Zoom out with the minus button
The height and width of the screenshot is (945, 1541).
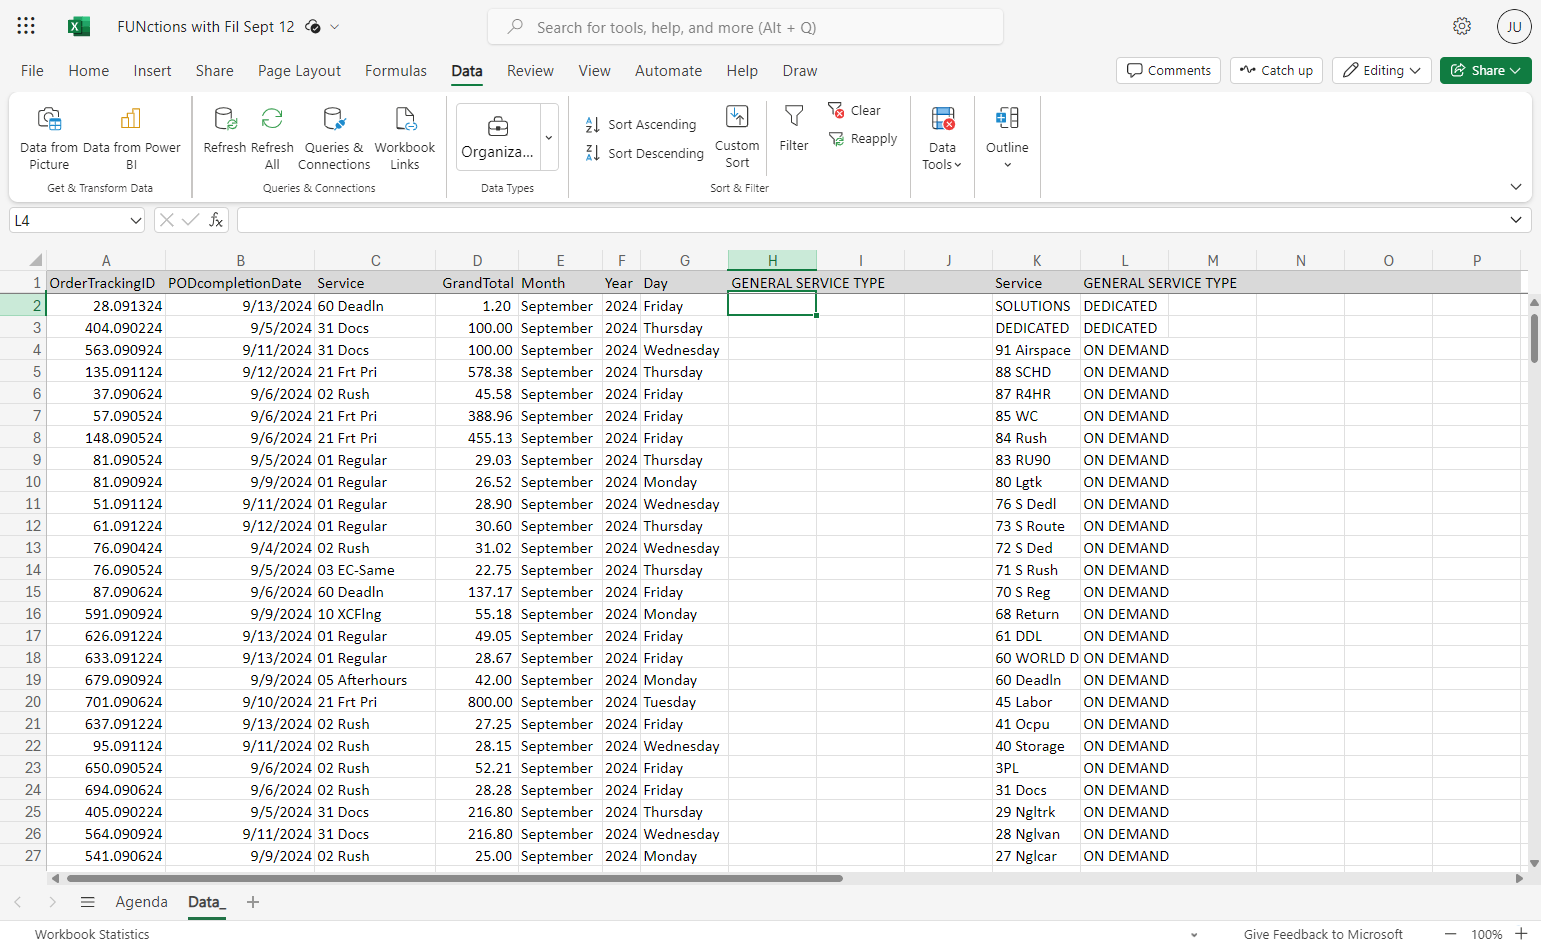(1451, 934)
